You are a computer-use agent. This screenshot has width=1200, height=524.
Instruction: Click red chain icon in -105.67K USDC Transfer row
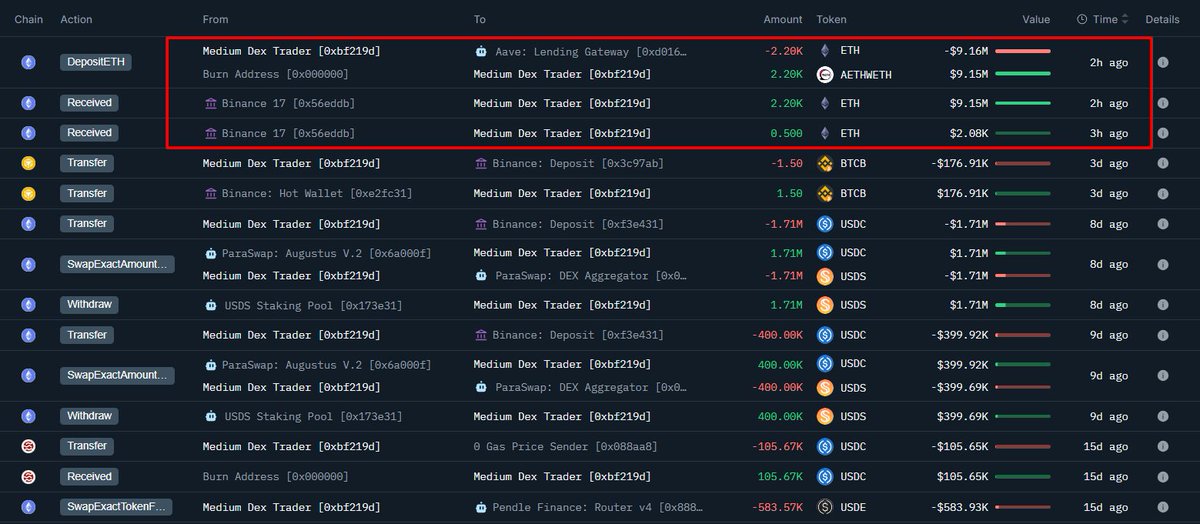tap(29, 446)
